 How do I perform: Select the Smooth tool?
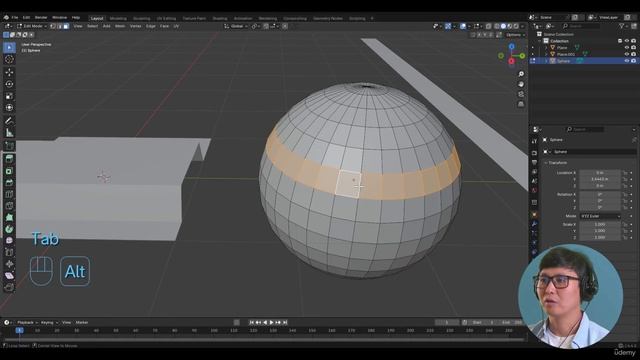9,241
